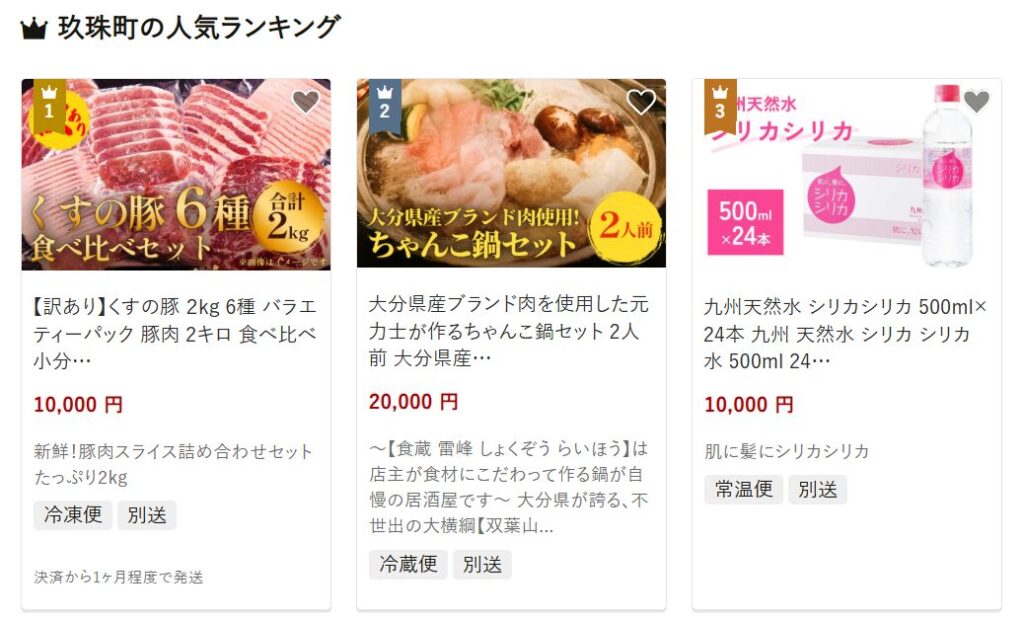Click 別送 tag on ちゃんこ鍋 card

[483, 564]
